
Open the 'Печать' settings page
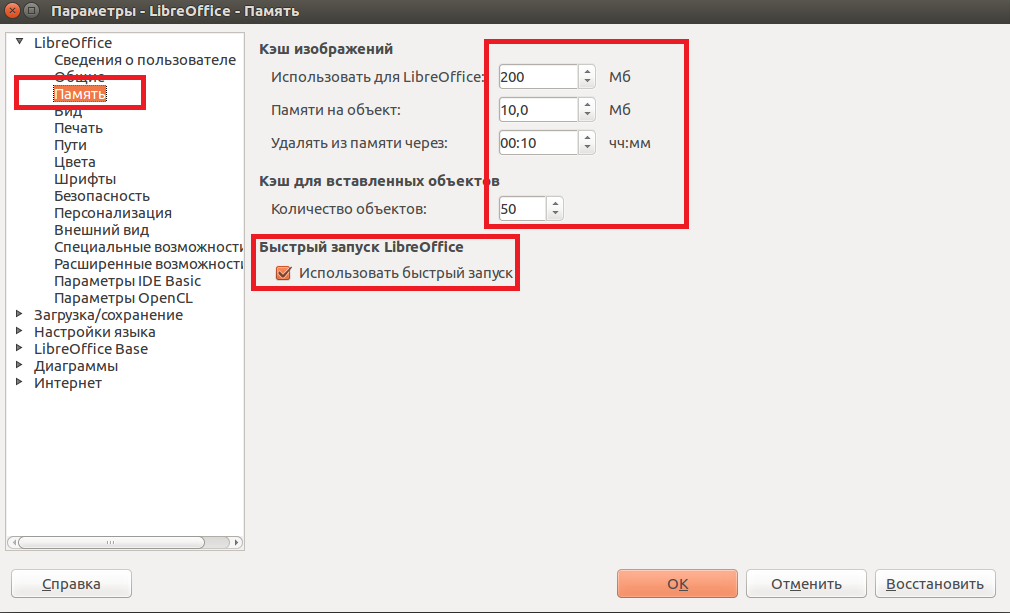(78, 128)
